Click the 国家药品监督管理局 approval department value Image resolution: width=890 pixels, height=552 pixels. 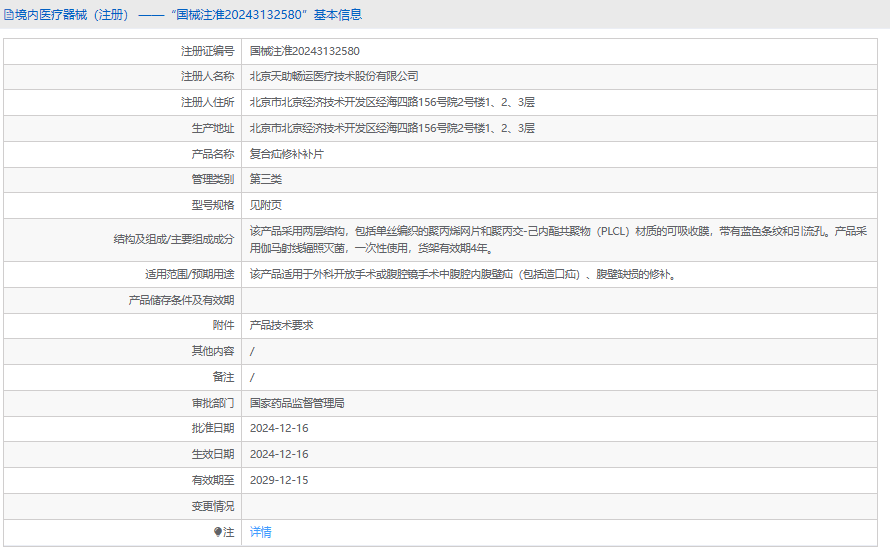tap(297, 403)
